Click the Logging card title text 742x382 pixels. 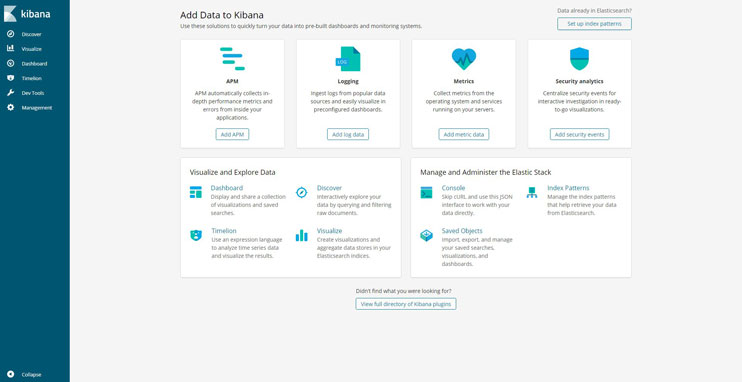[348, 81]
